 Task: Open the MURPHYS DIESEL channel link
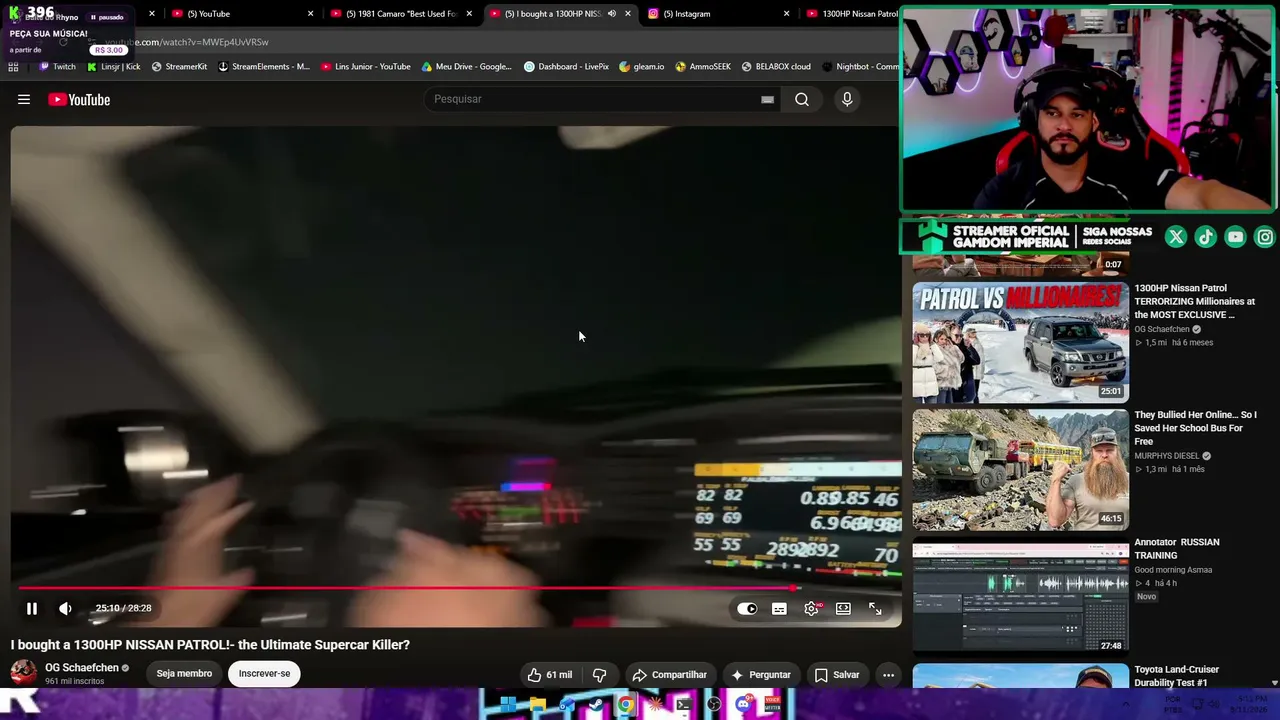(1166, 456)
